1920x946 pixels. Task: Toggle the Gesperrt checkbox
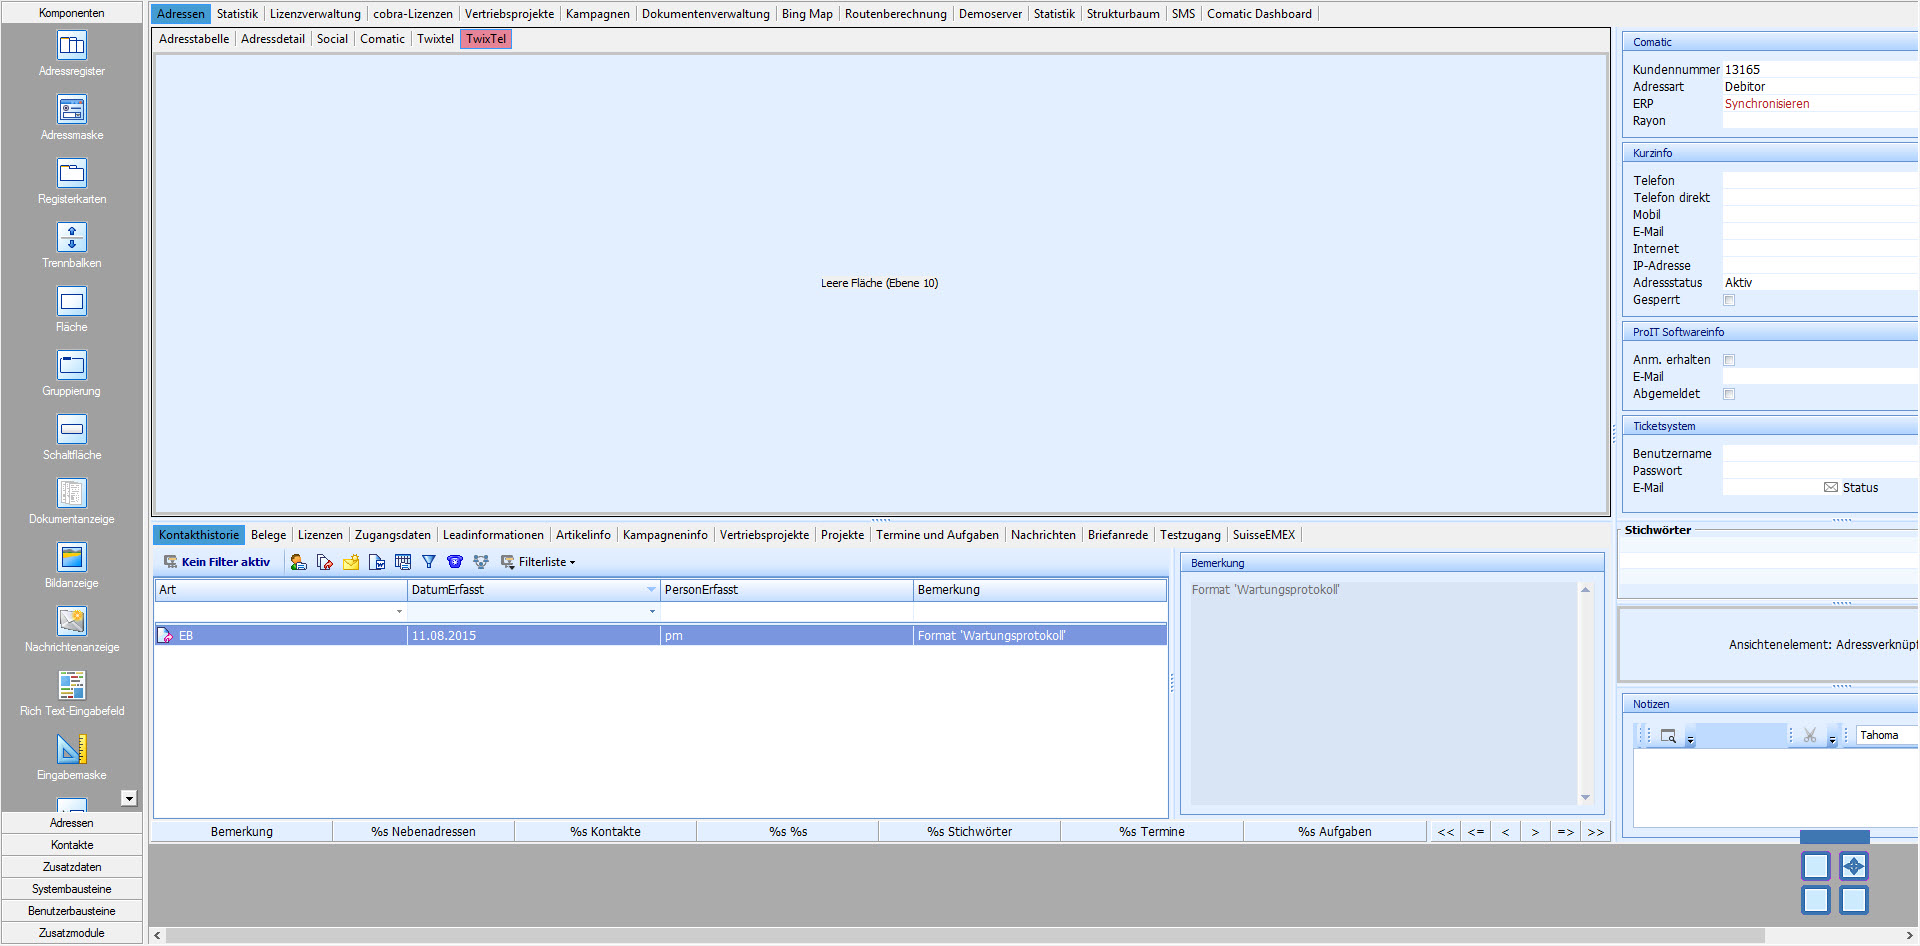tap(1729, 300)
